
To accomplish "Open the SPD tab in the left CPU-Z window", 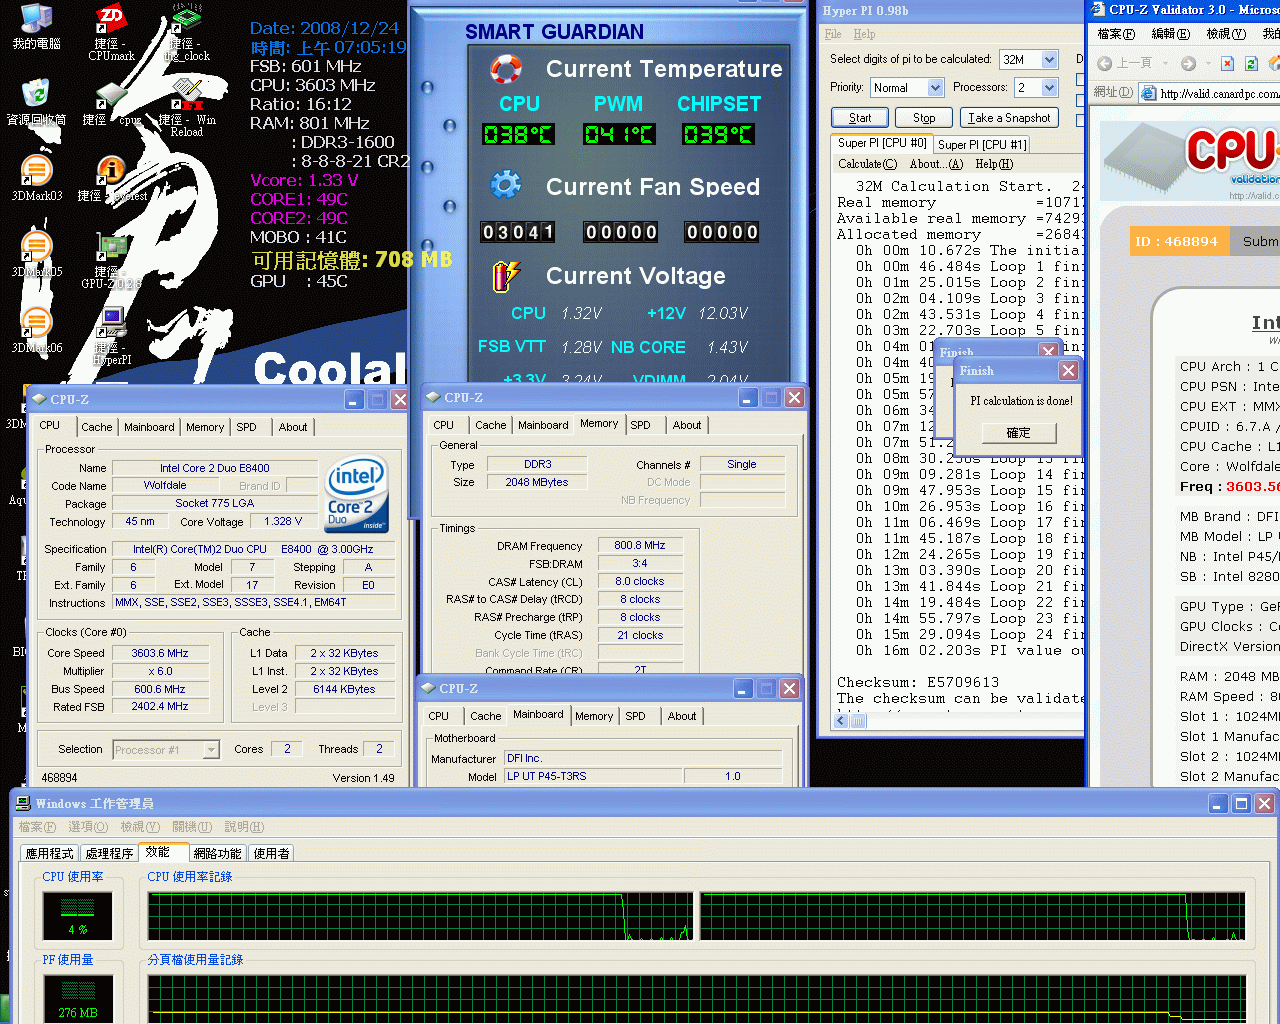I will coord(246,427).
